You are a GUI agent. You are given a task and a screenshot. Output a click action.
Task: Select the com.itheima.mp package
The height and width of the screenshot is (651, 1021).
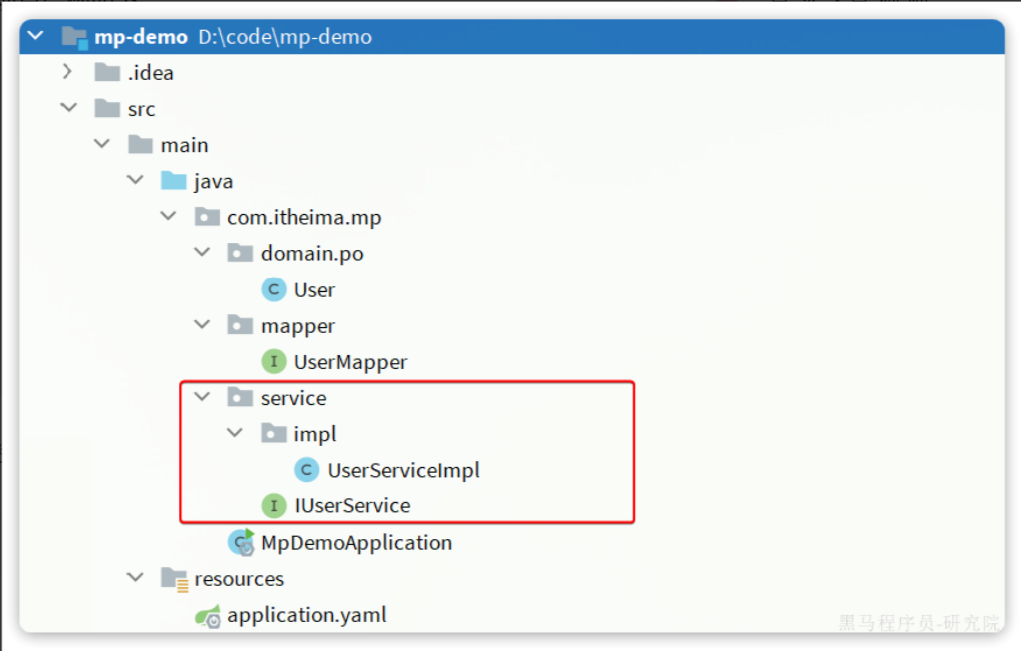[x=304, y=218]
